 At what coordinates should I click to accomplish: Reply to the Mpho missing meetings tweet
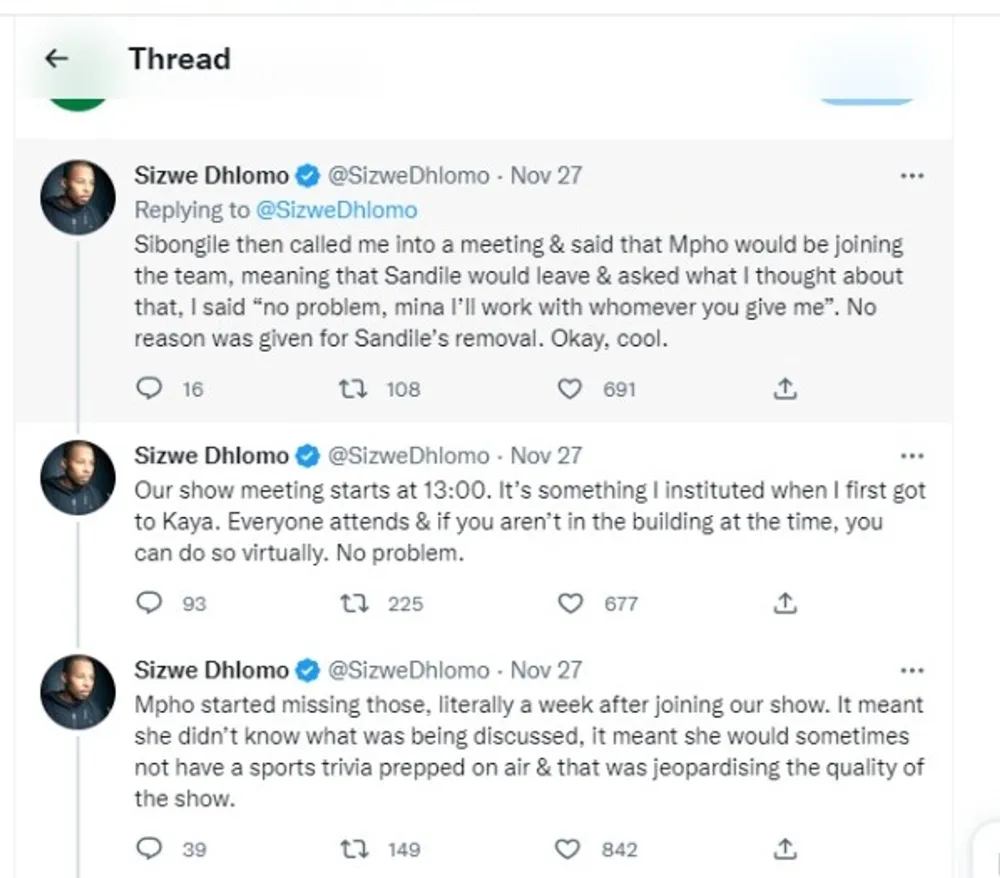pyautogui.click(x=149, y=849)
